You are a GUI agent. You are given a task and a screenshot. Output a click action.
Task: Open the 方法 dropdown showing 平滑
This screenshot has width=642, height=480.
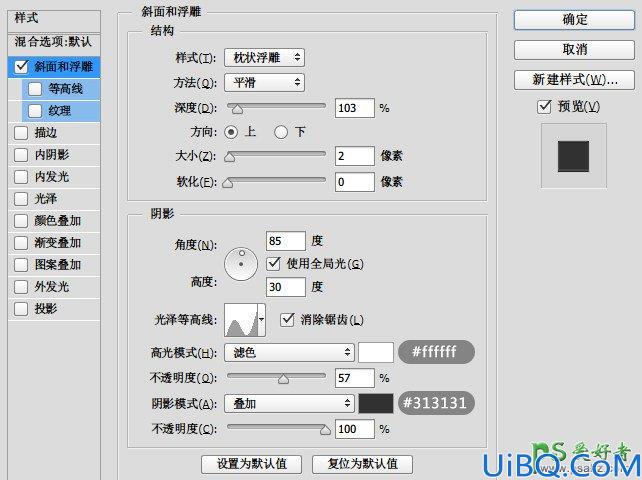point(264,83)
